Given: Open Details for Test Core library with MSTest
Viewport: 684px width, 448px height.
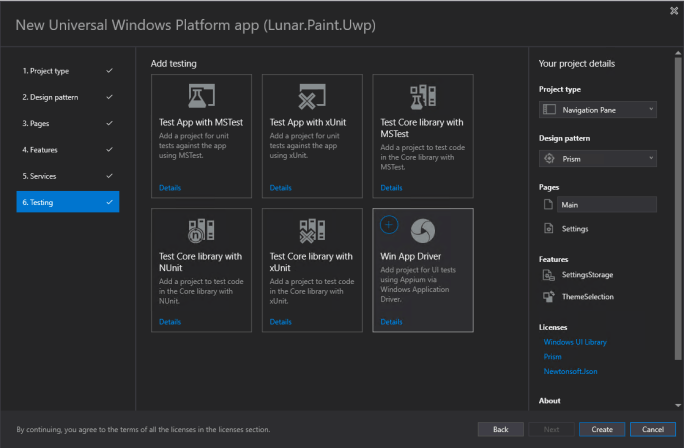Looking at the screenshot, I should [x=391, y=188].
